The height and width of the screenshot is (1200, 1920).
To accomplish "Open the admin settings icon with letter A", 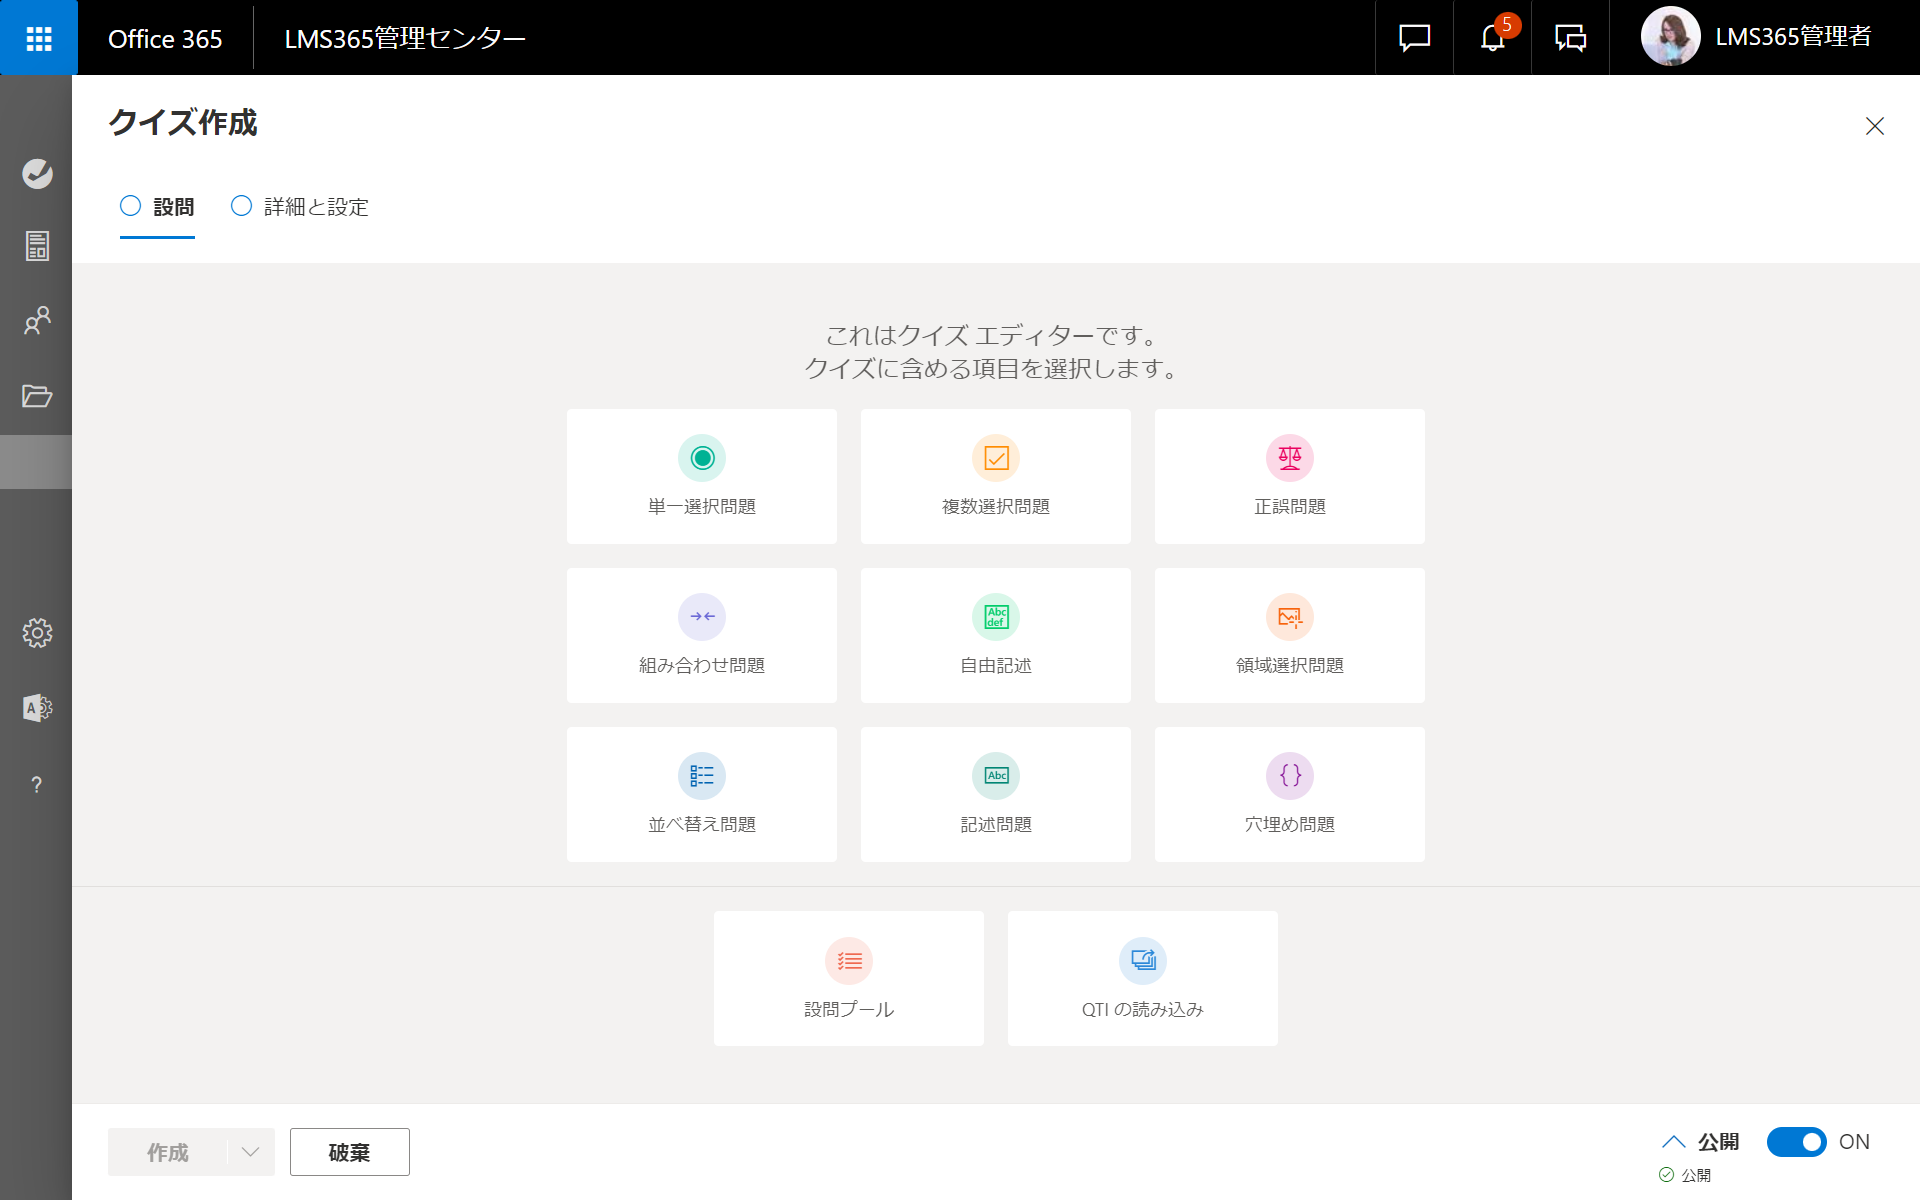I will click(37, 708).
